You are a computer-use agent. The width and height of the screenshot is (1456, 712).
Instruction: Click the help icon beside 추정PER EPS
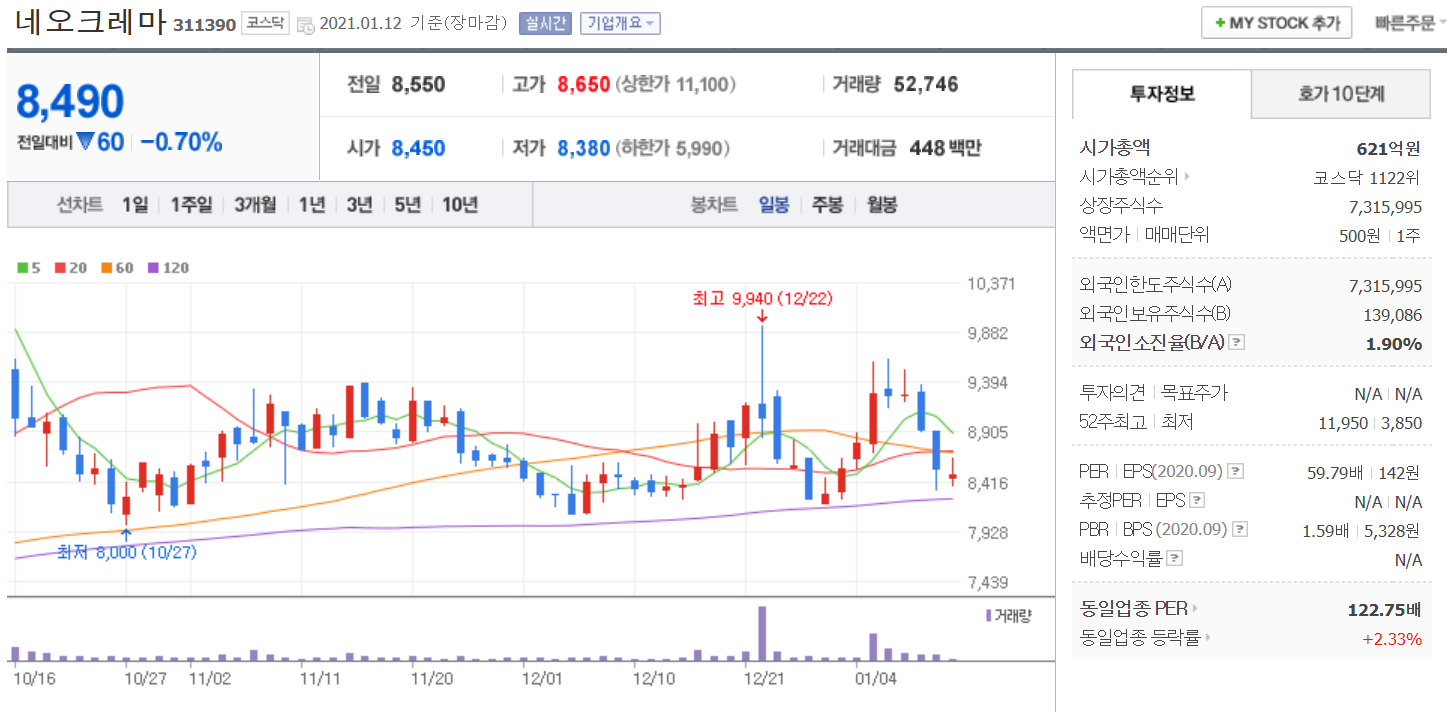click(x=1197, y=501)
